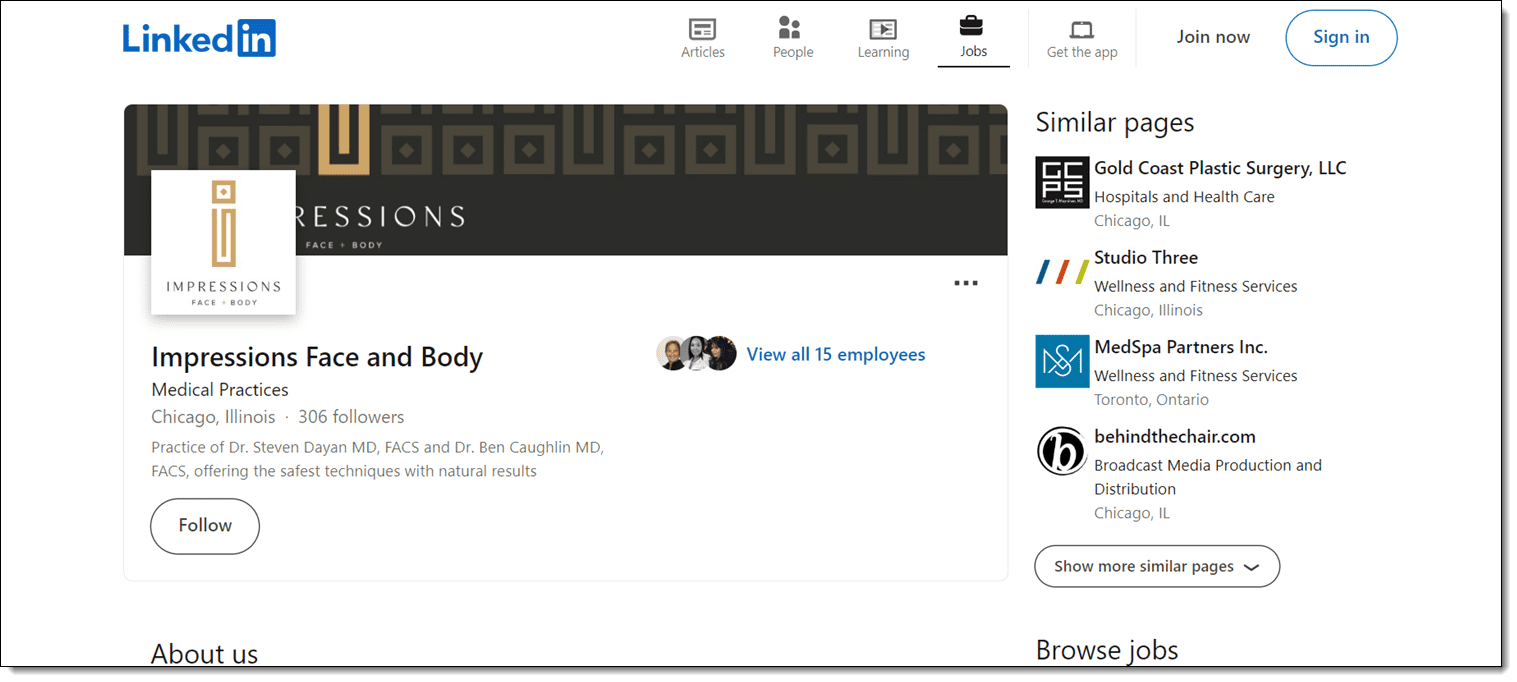Open the Articles nav icon
The height and width of the screenshot is (682, 1517).
[703, 29]
